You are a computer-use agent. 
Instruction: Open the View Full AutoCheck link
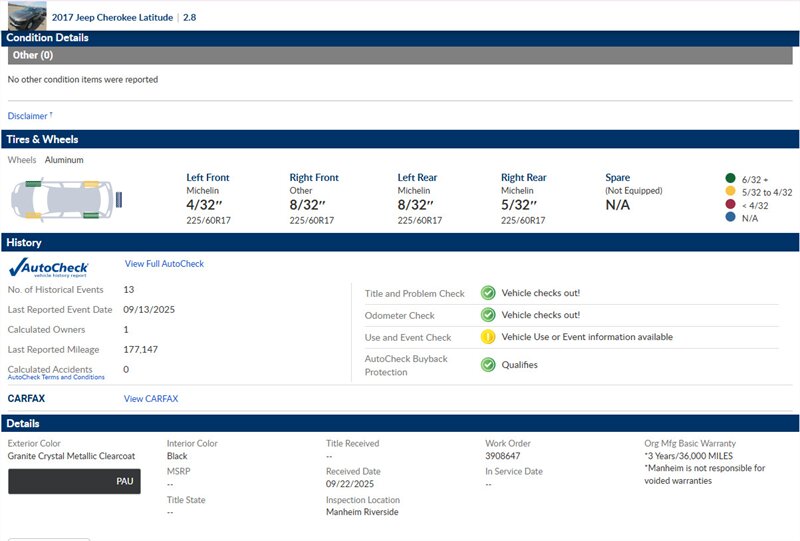point(164,264)
